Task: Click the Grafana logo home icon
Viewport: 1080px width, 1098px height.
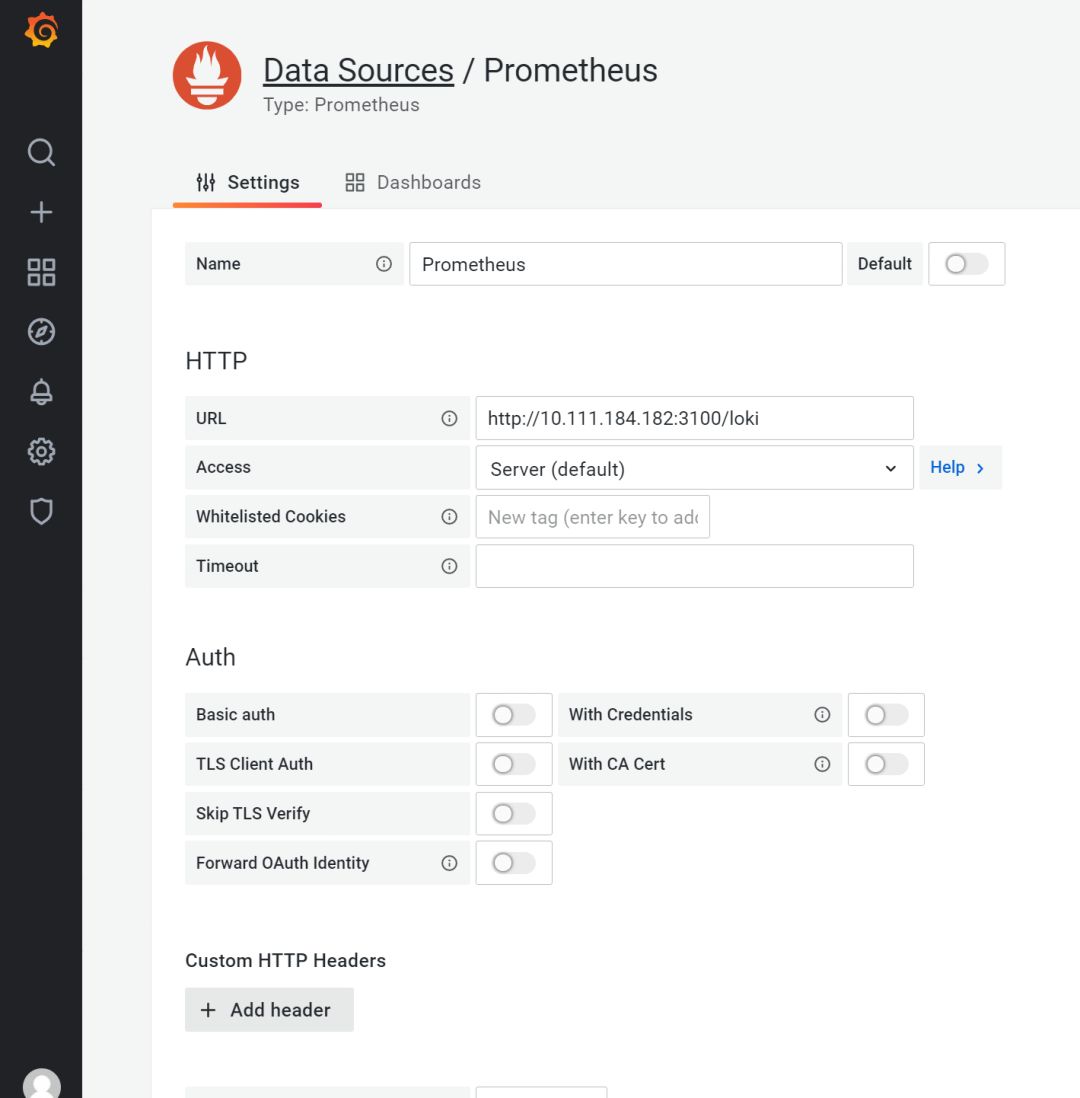Action: [41, 31]
